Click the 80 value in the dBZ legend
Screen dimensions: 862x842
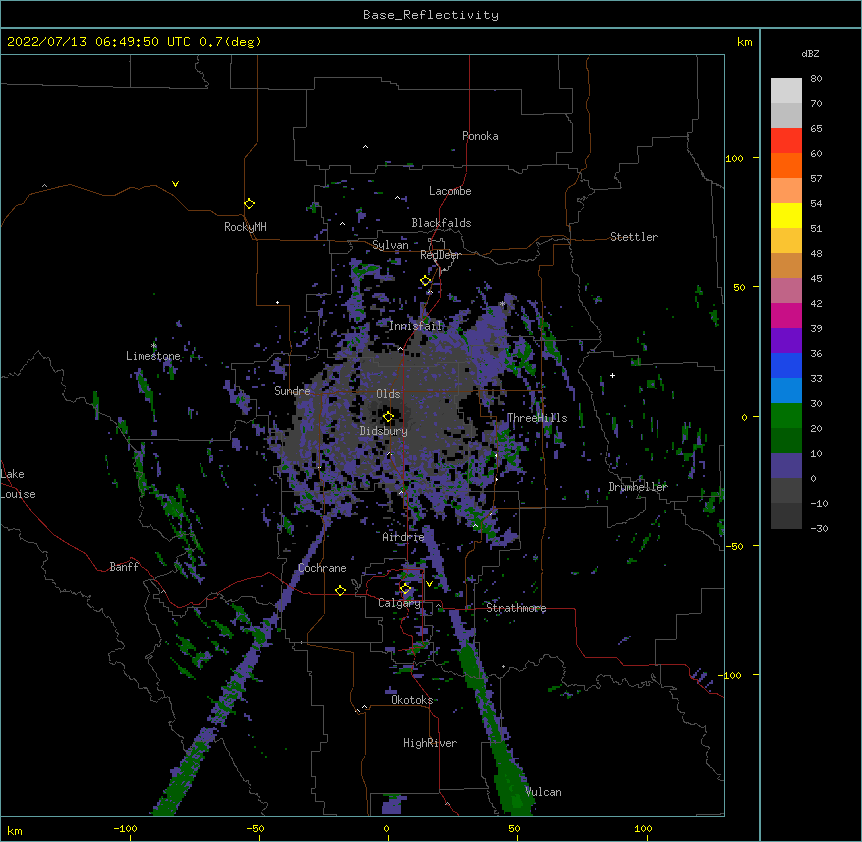coord(816,79)
